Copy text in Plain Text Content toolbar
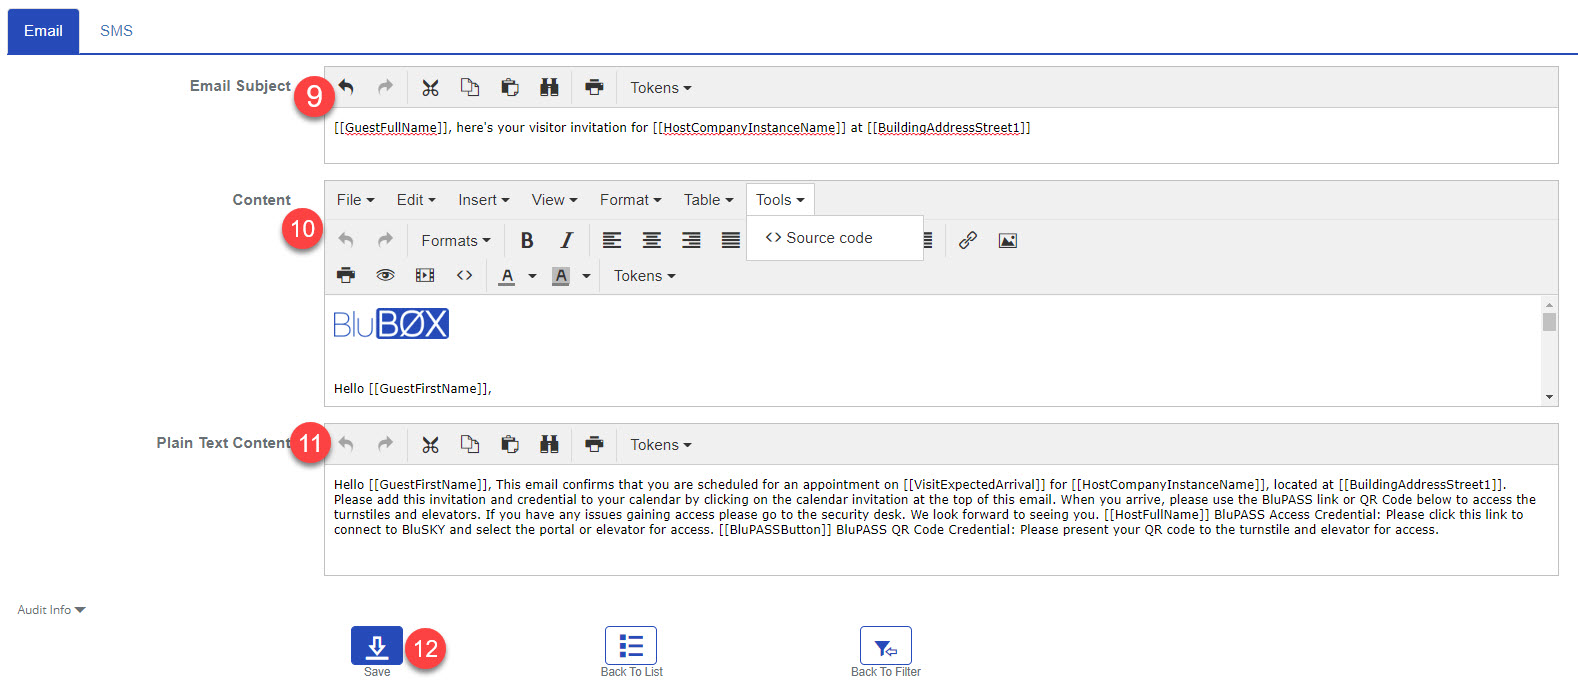 click(x=470, y=444)
